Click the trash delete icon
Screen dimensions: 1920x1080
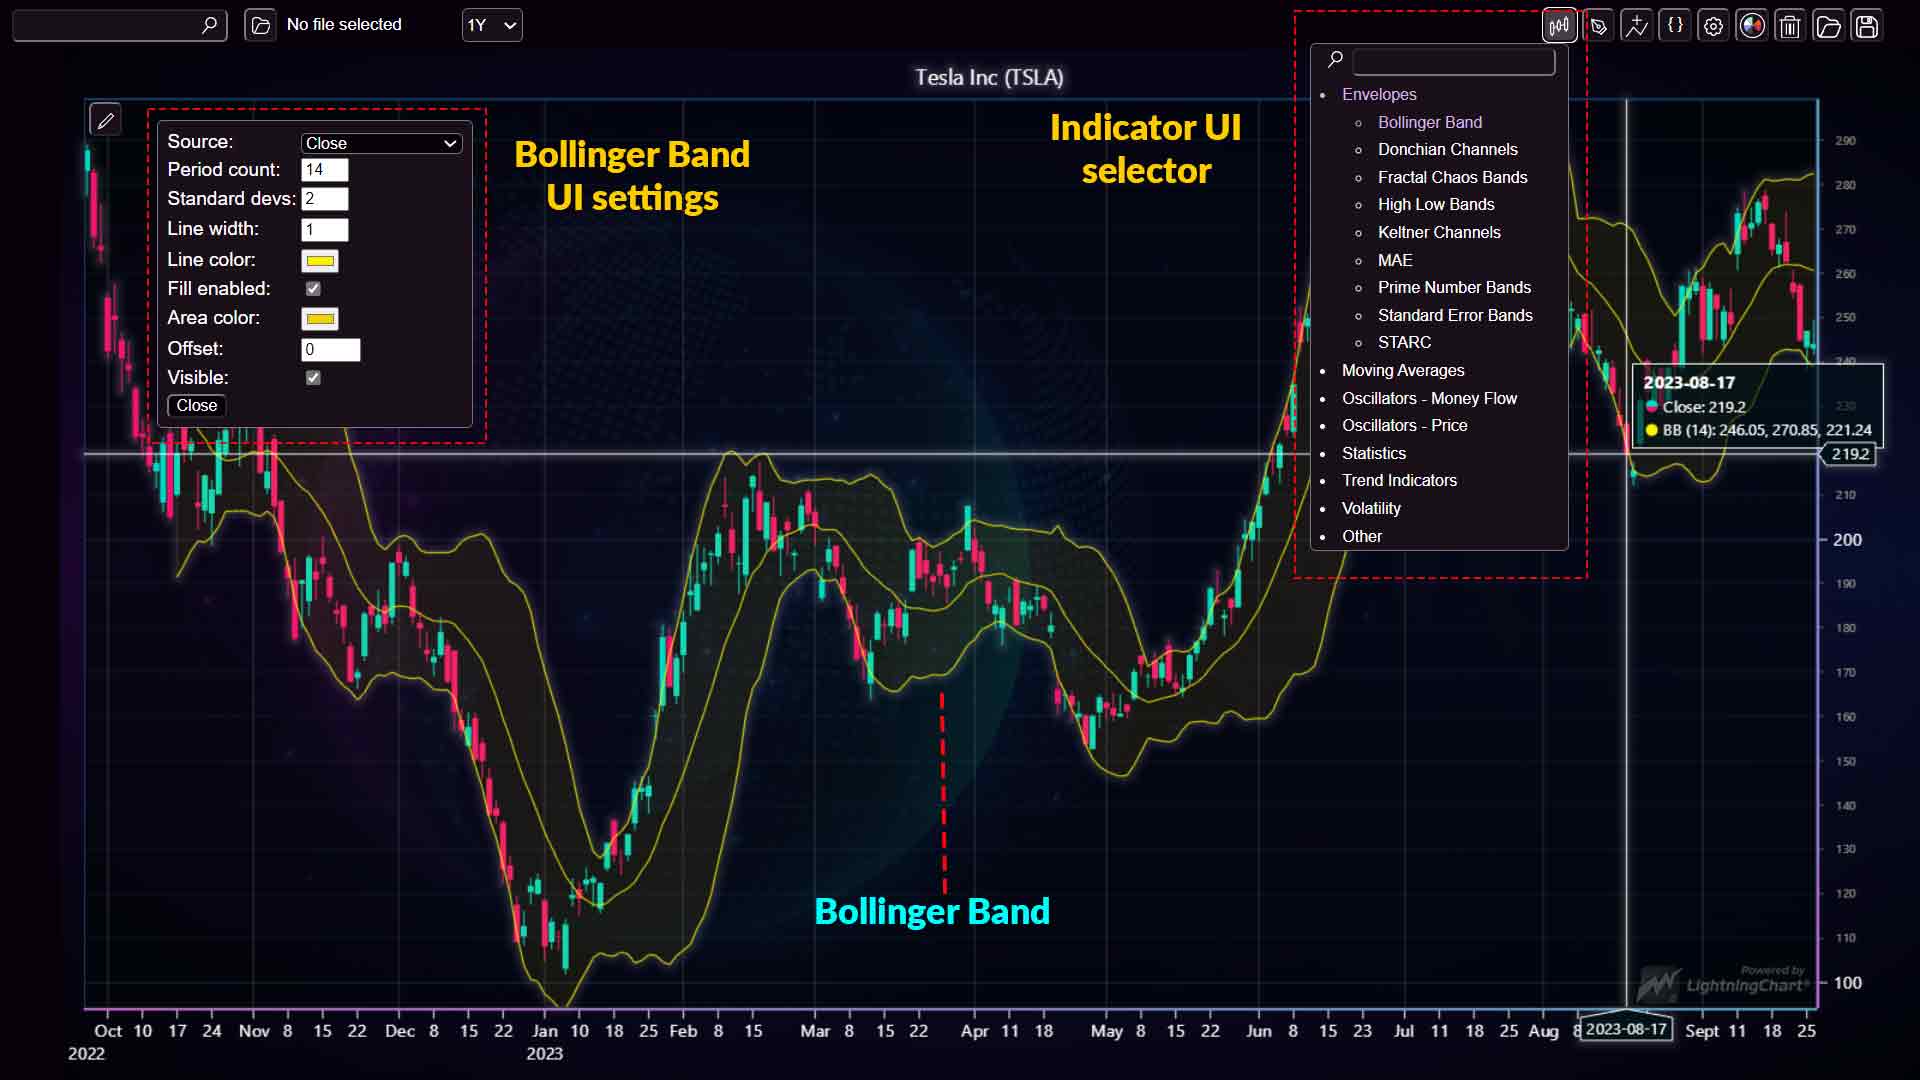coord(1790,25)
